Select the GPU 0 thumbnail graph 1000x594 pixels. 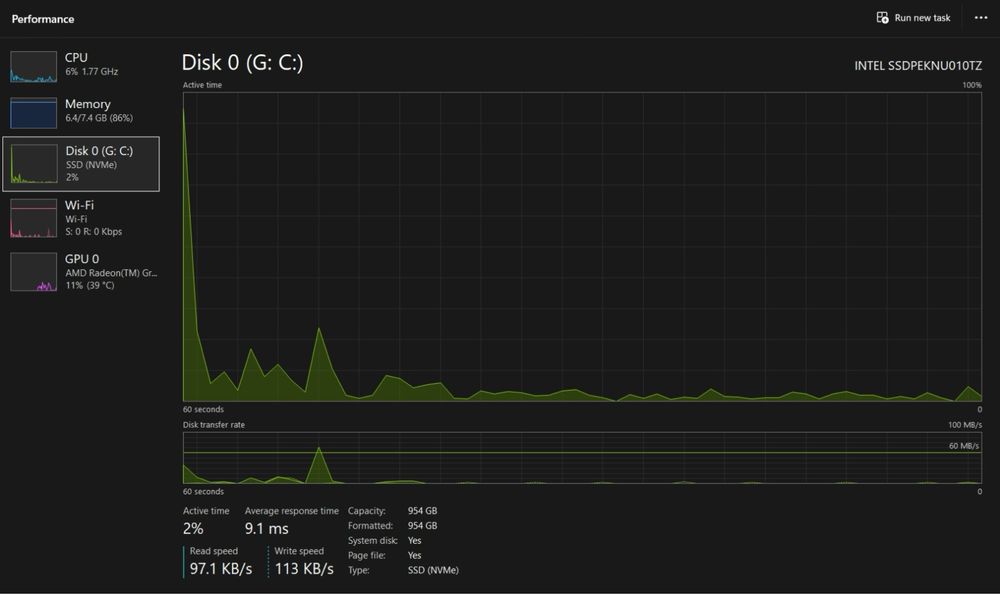(x=33, y=272)
